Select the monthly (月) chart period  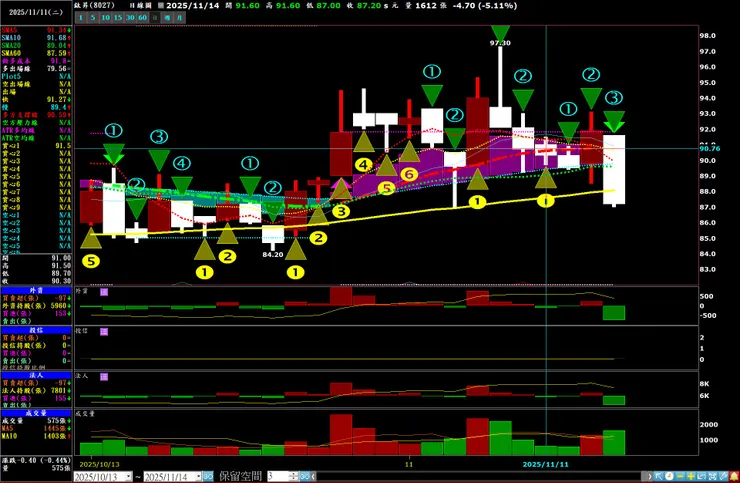pos(179,17)
